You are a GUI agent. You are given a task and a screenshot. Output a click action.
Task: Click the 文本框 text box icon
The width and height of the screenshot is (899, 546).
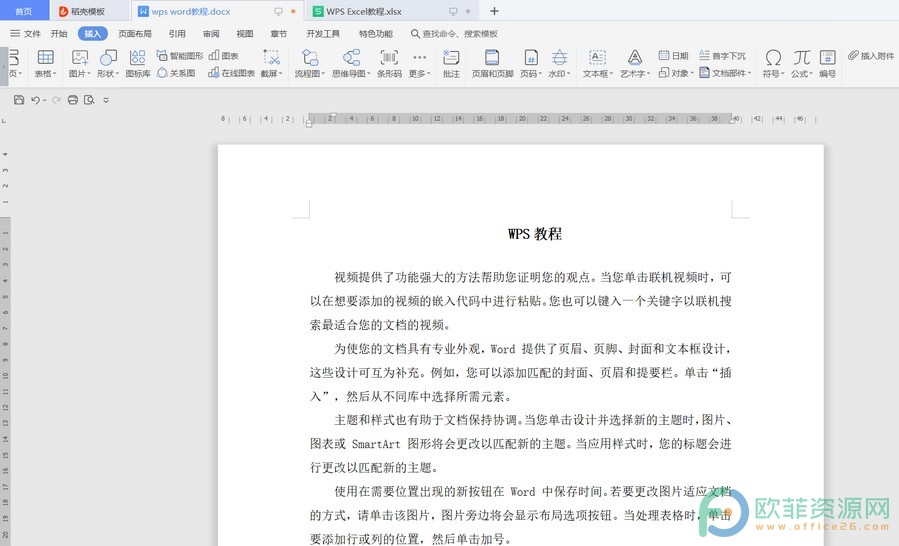point(597,57)
